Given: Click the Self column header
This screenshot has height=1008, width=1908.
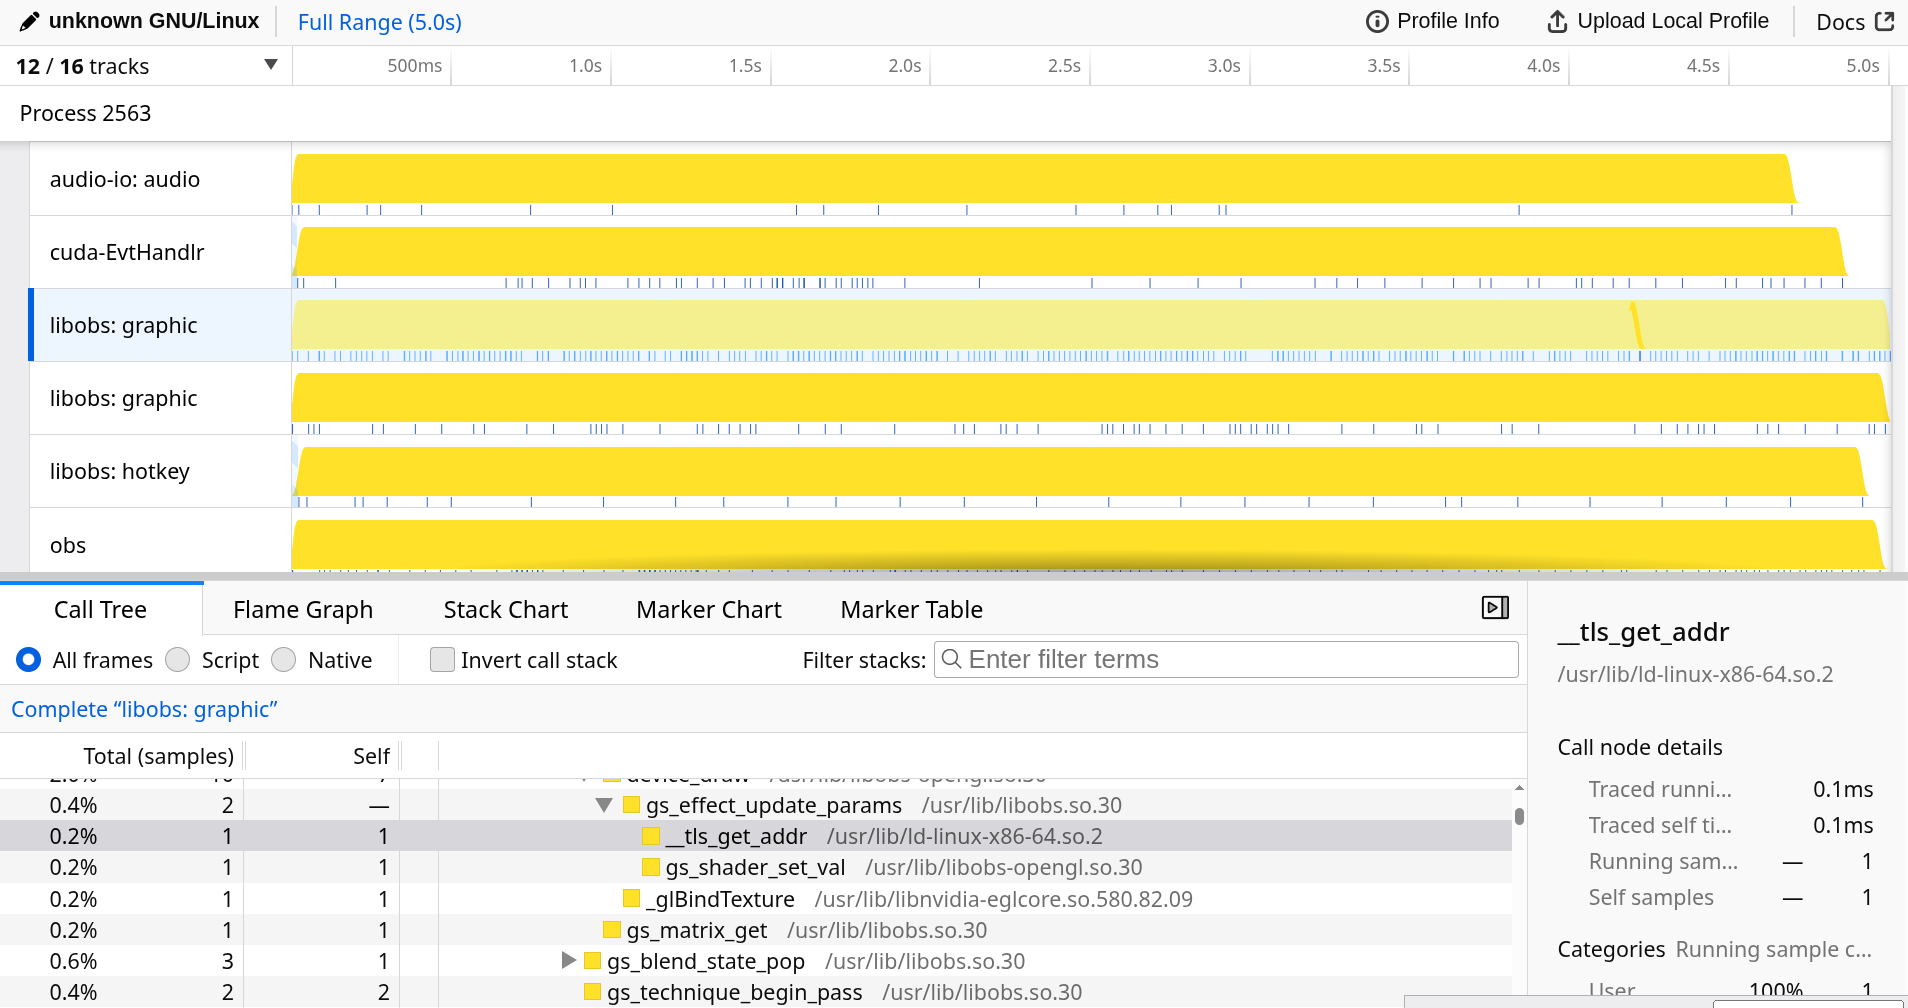Looking at the screenshot, I should (x=371, y=756).
